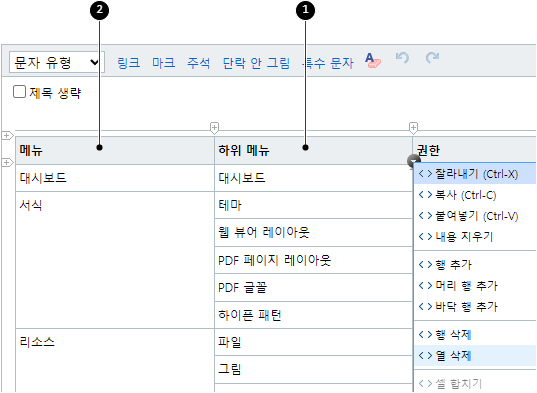Select 붙여넣기 (Ctrl-V) from the context menu
The height and width of the screenshot is (393, 537).
coord(475,216)
